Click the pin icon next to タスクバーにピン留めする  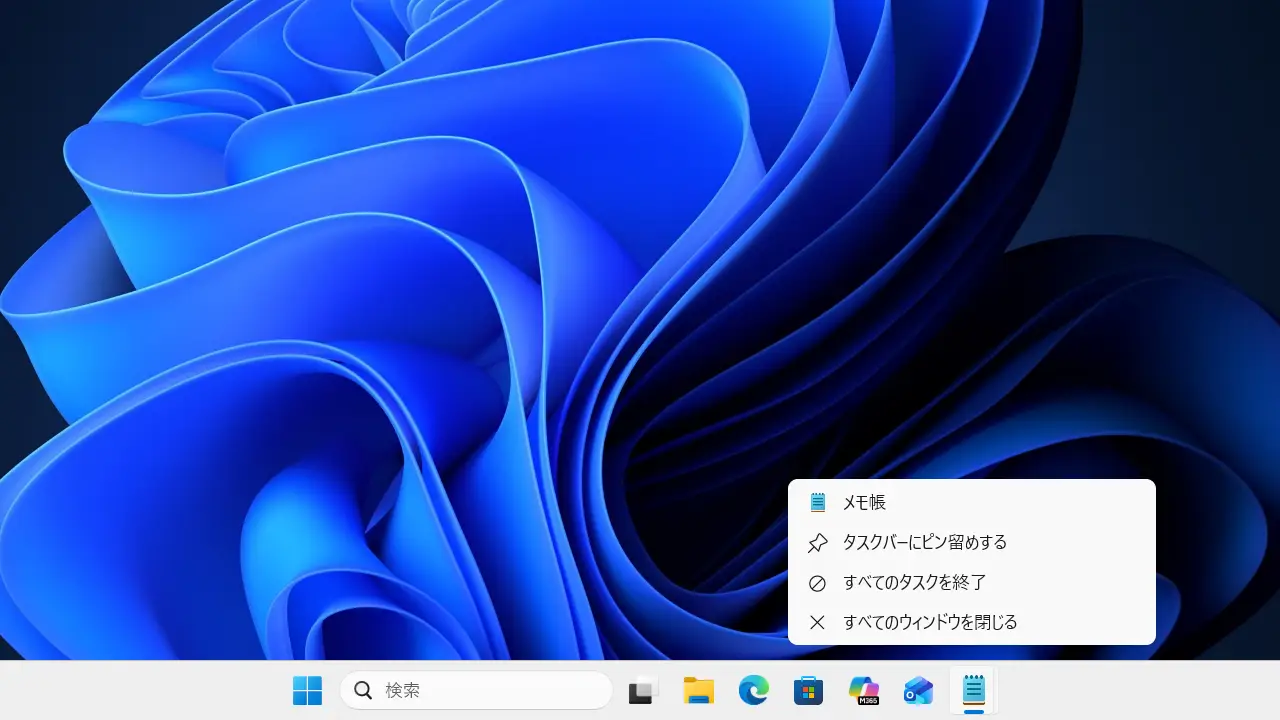pos(818,542)
